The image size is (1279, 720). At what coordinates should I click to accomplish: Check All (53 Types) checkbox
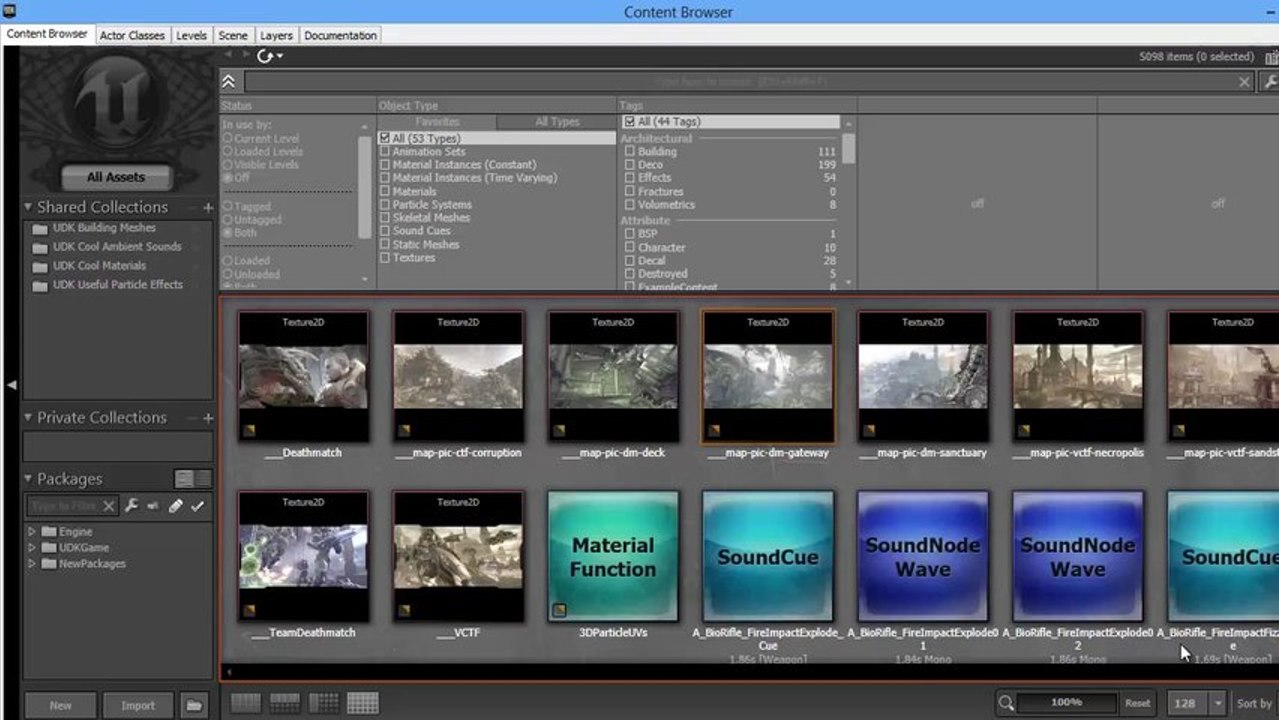click(385, 138)
